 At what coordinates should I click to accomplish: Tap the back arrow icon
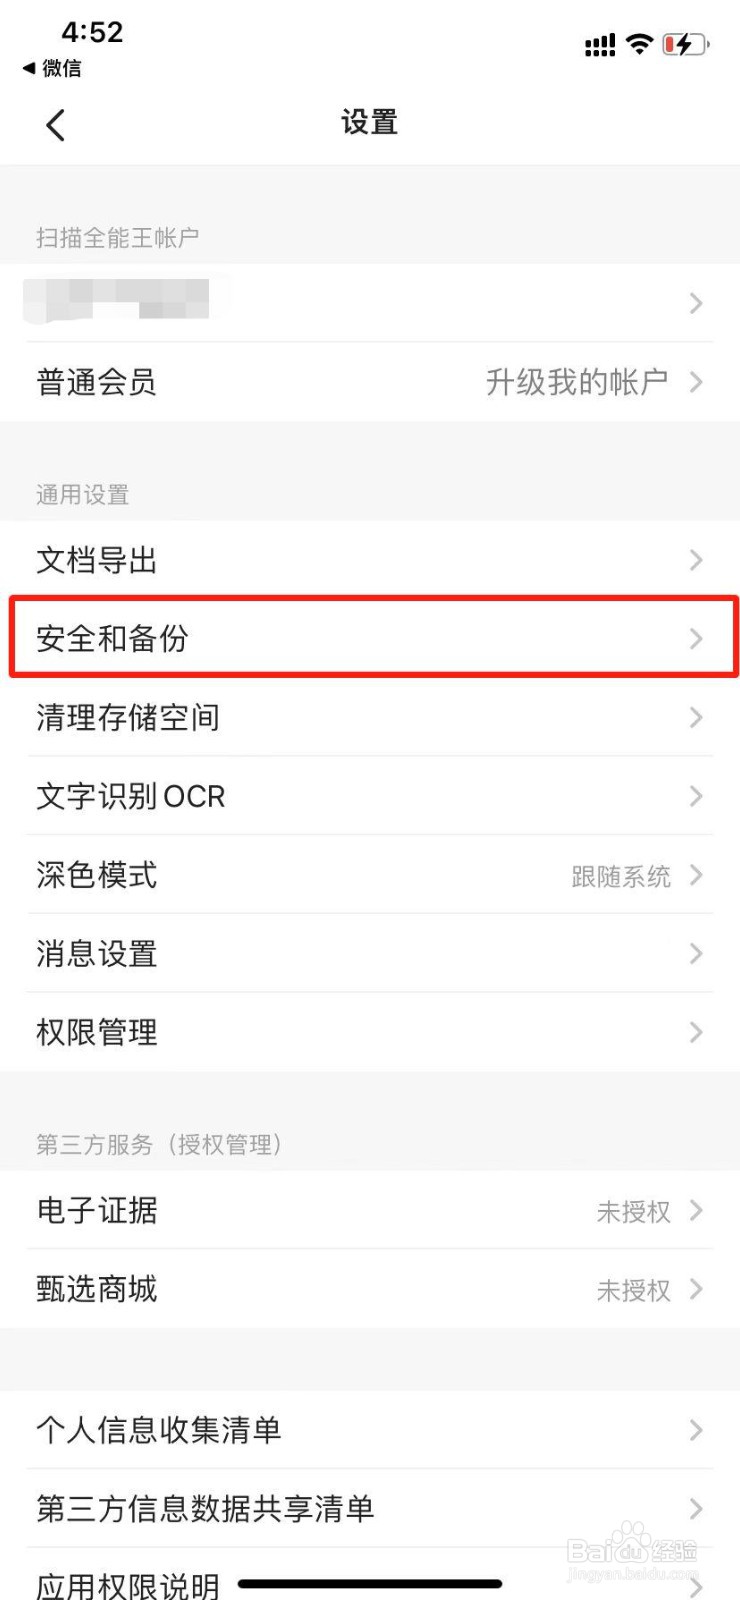coord(56,125)
